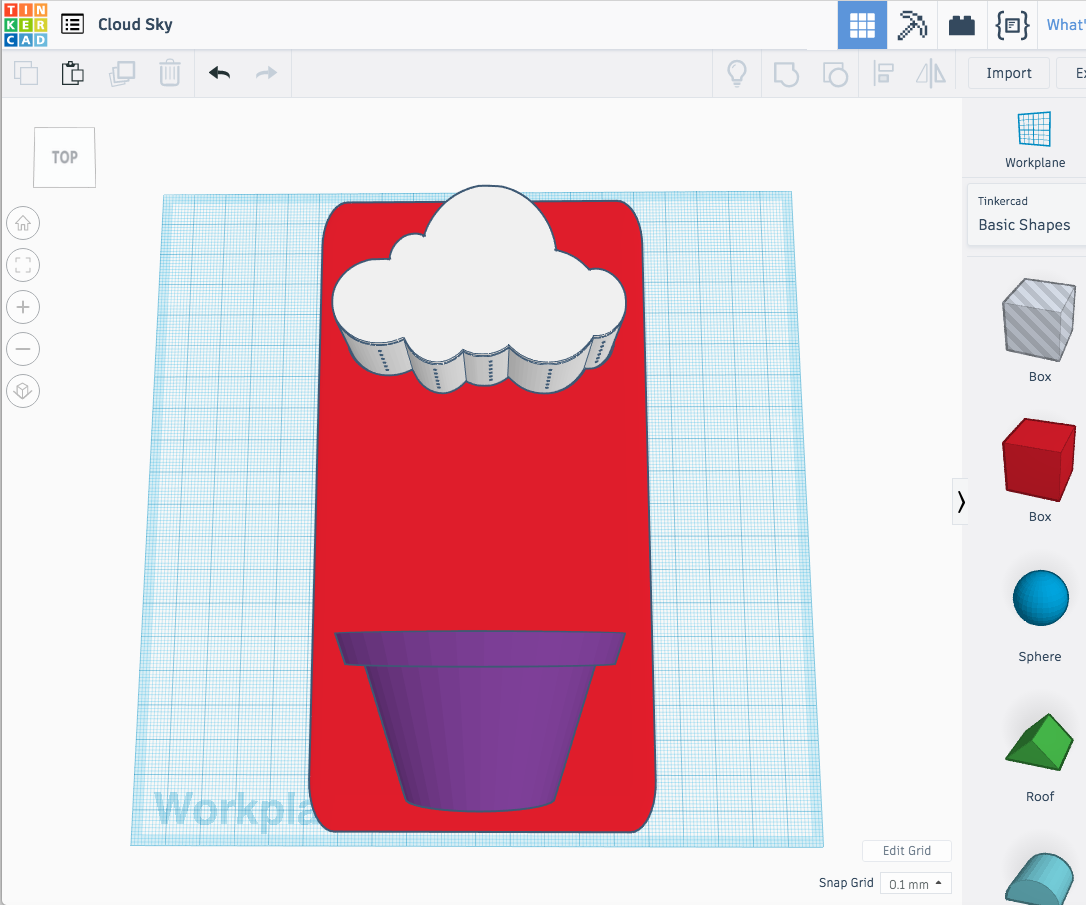Viewport: 1086px width, 905px height.
Task: Select the Duplicate and repeat icon
Action: (122, 73)
